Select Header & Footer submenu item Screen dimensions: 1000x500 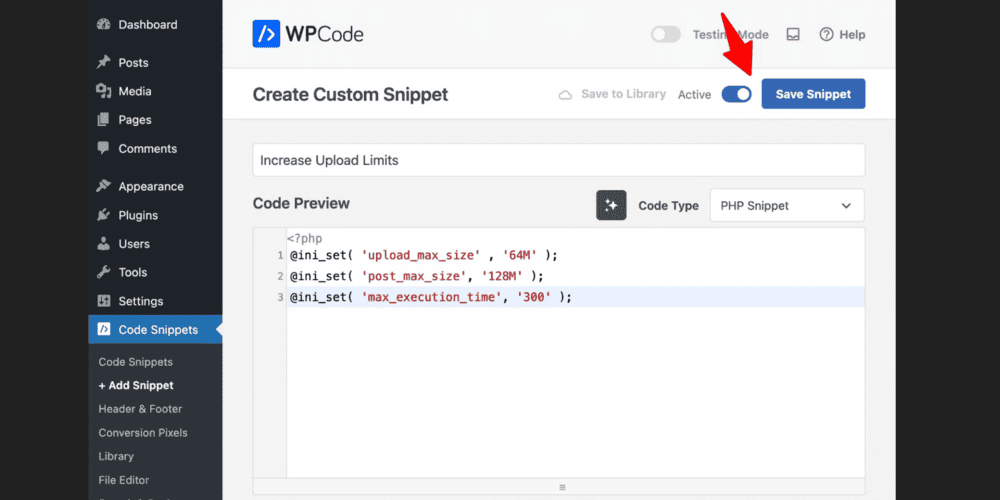point(140,409)
